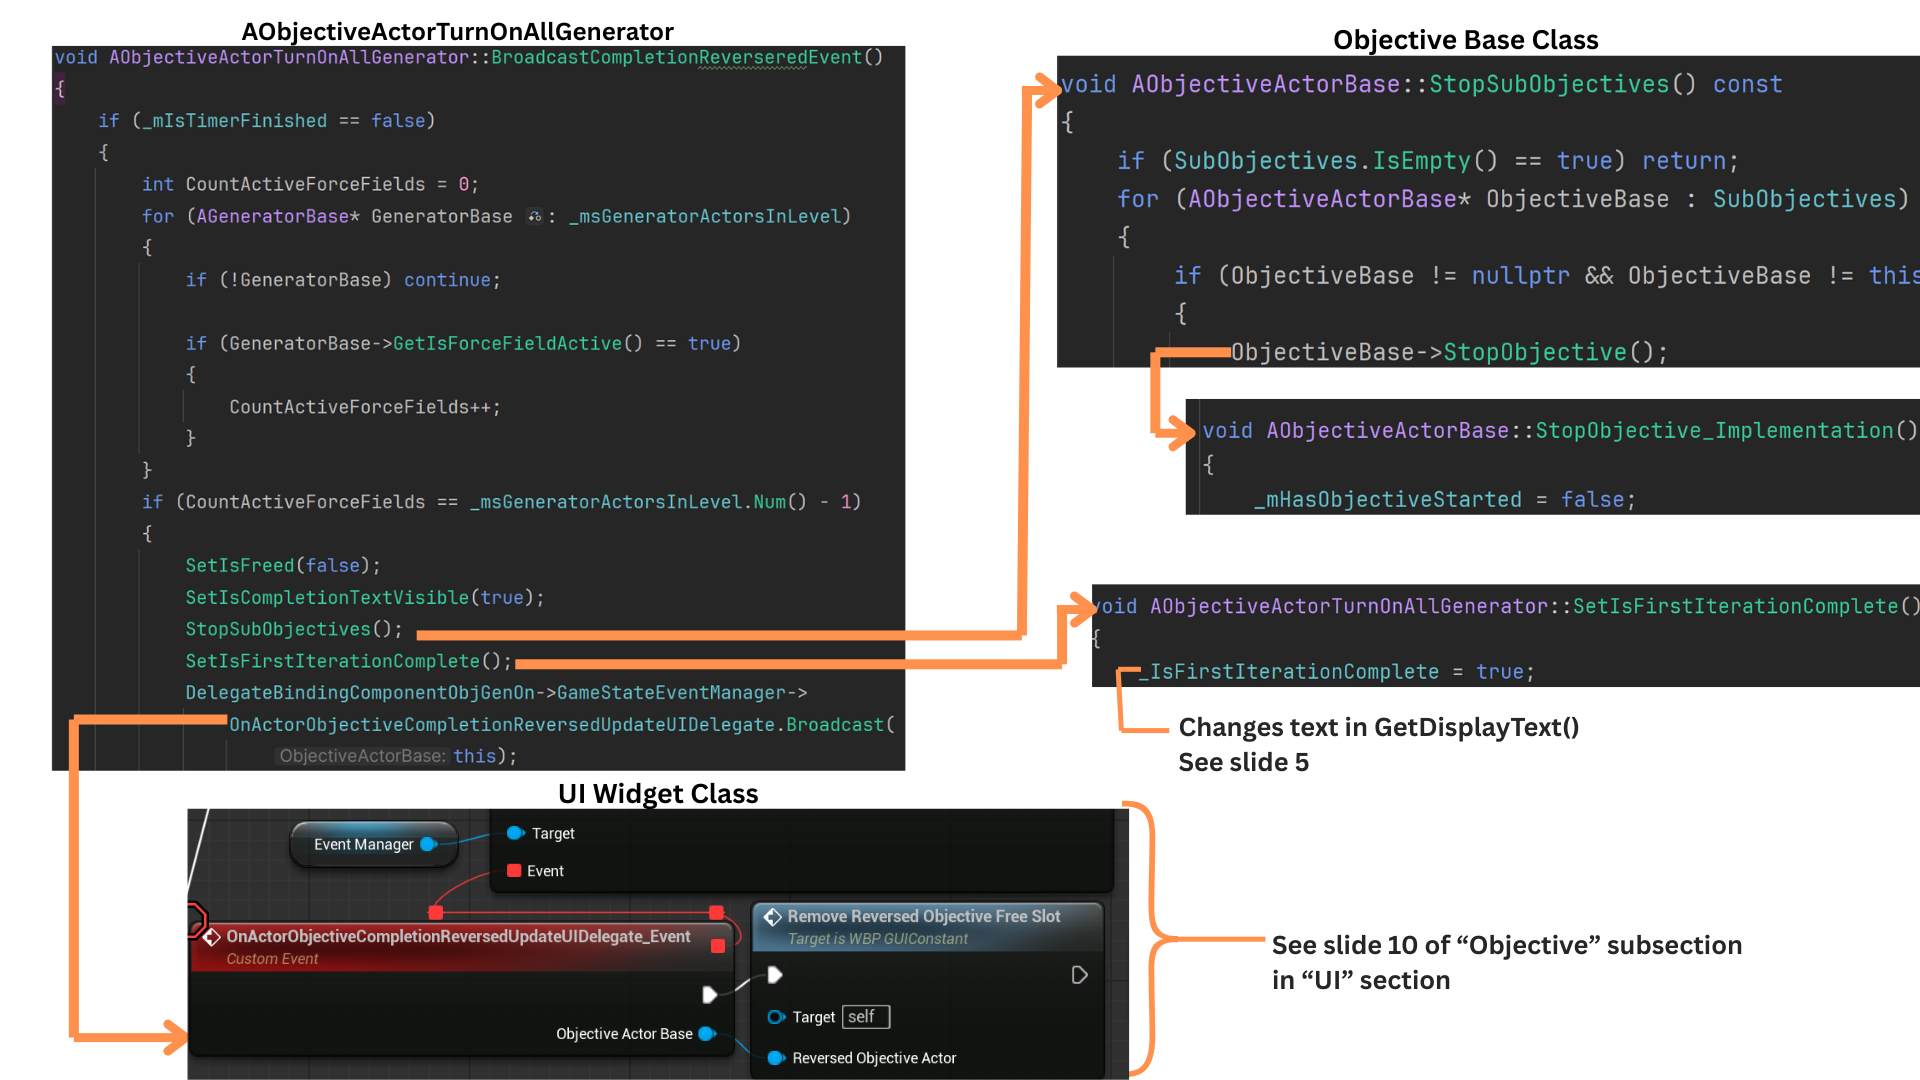Click Remove Reversed Objective exec output pin

tap(1079, 975)
